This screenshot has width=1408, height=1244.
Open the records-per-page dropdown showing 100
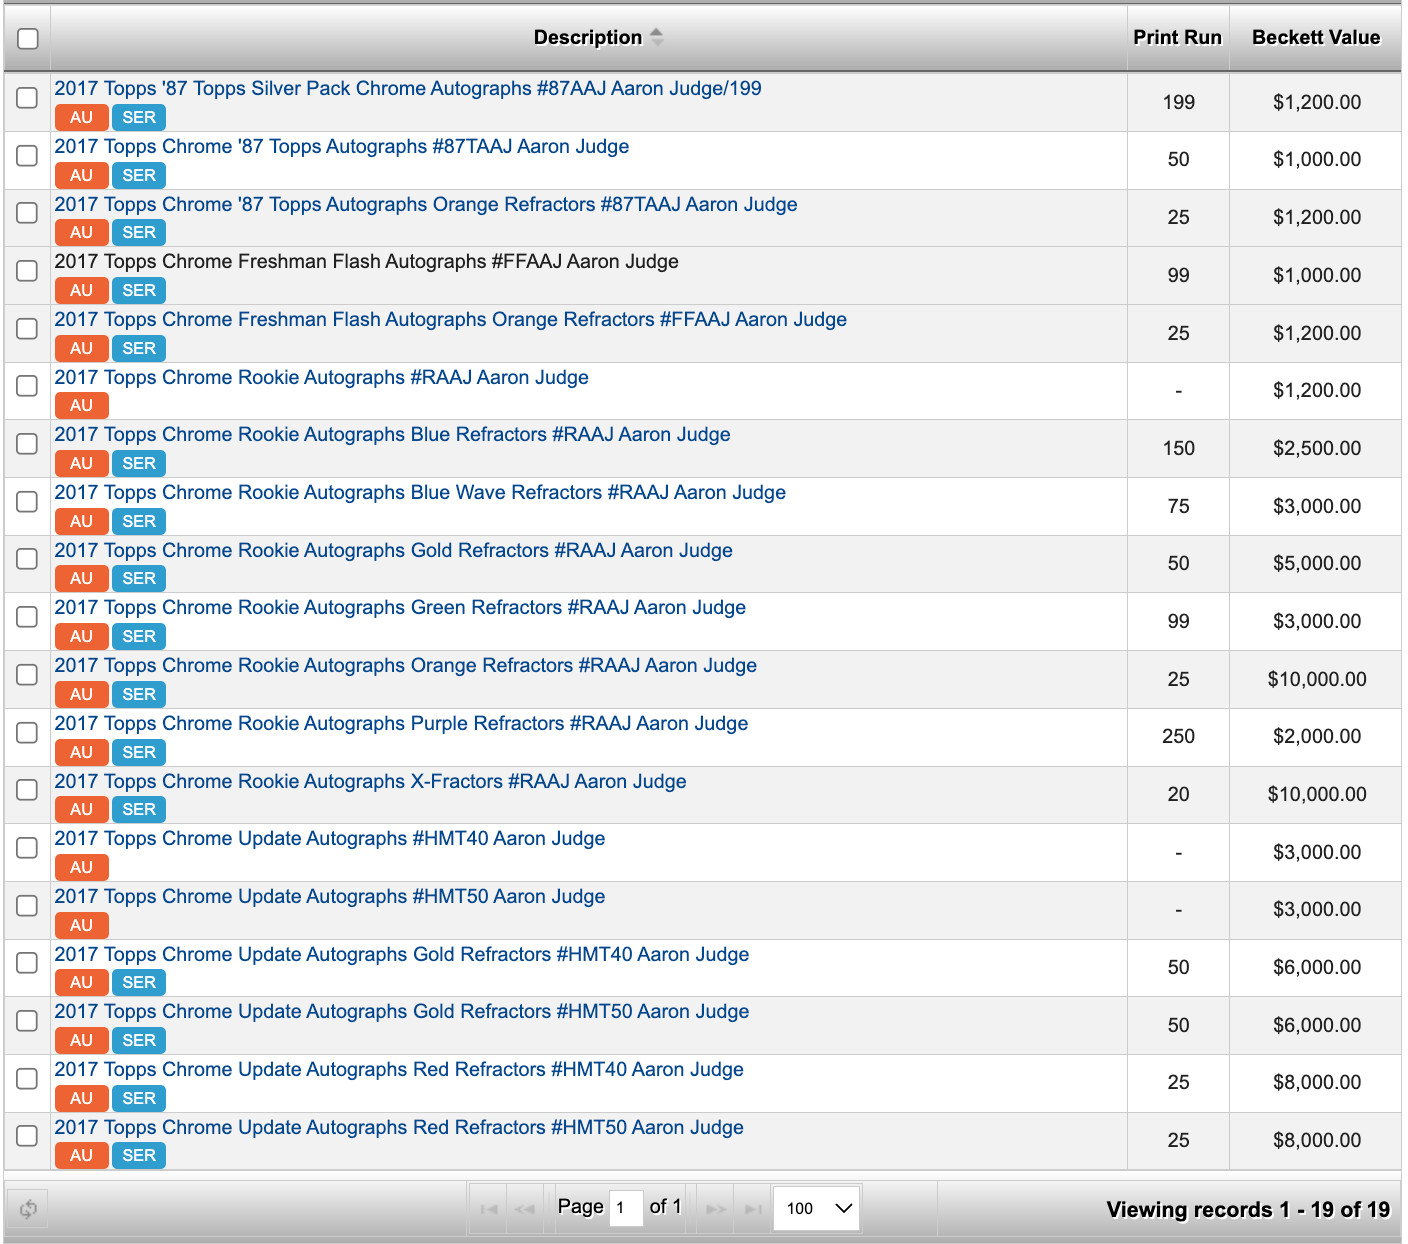click(817, 1208)
